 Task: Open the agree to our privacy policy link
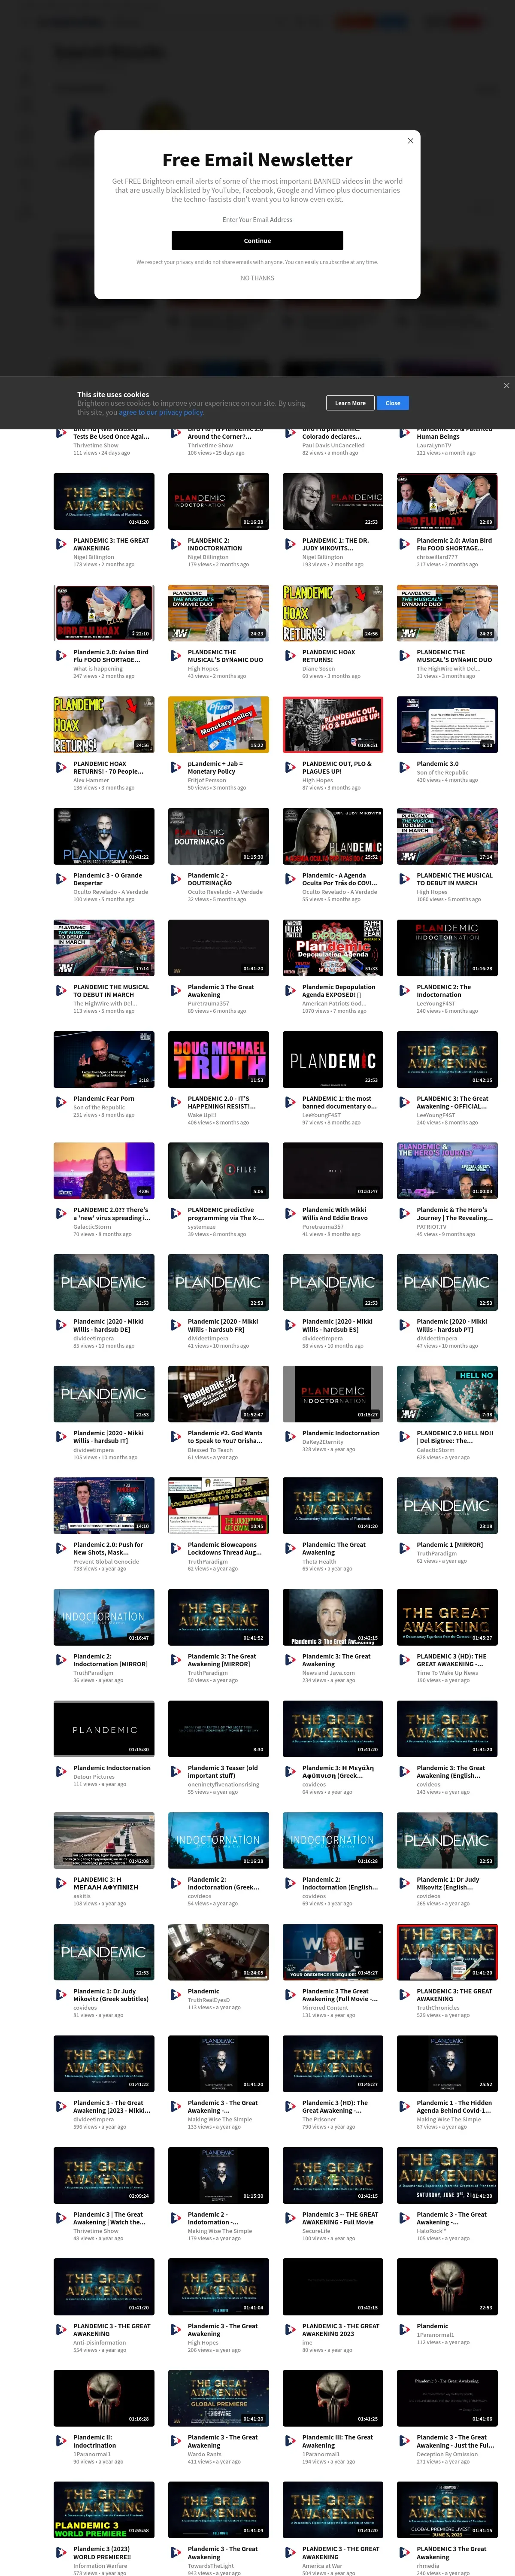[x=161, y=412]
